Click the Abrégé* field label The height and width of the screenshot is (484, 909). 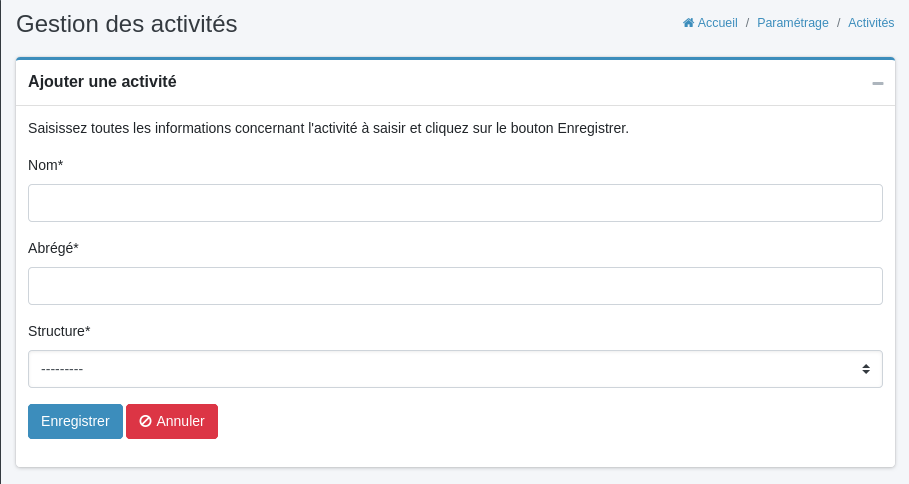53,248
